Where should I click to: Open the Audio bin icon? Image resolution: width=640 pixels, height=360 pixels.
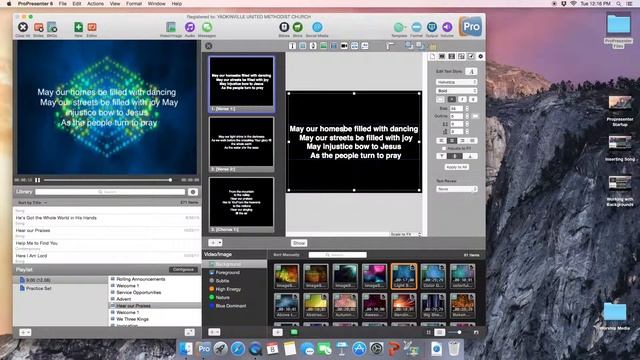pyautogui.click(x=190, y=27)
